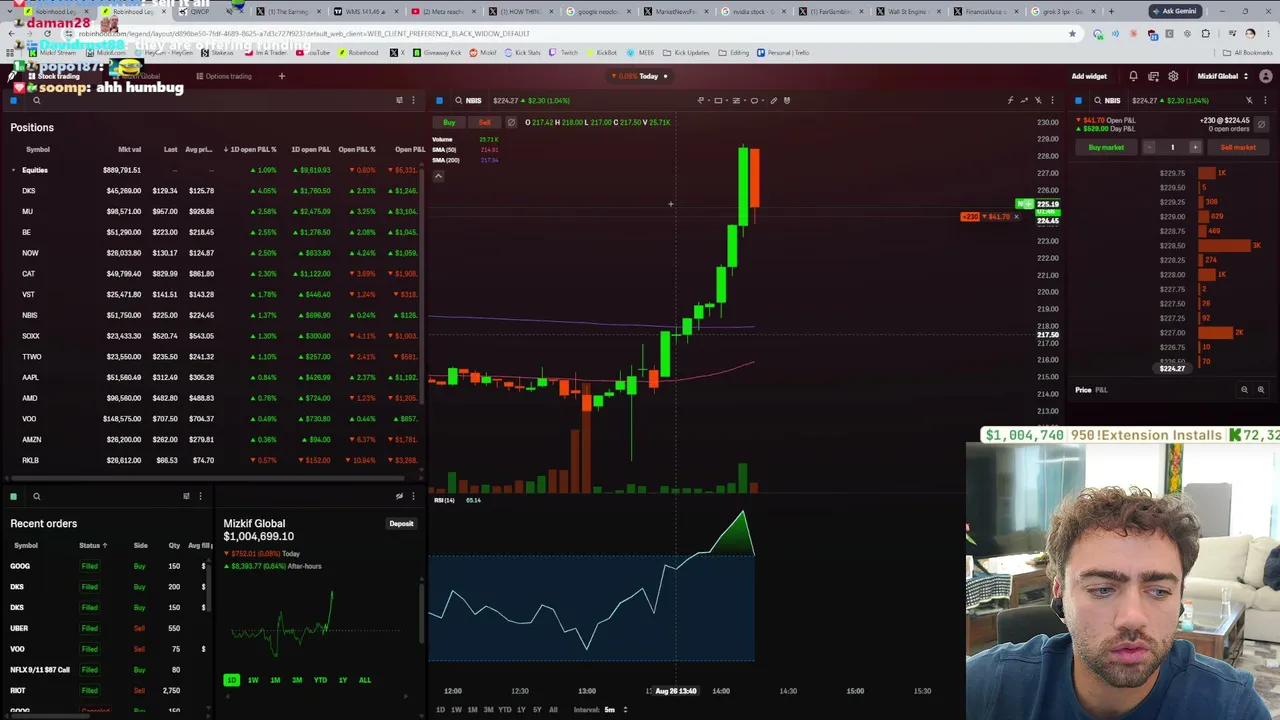Open the Today P&L pill dropdown
The image size is (1280, 720).
point(642,76)
